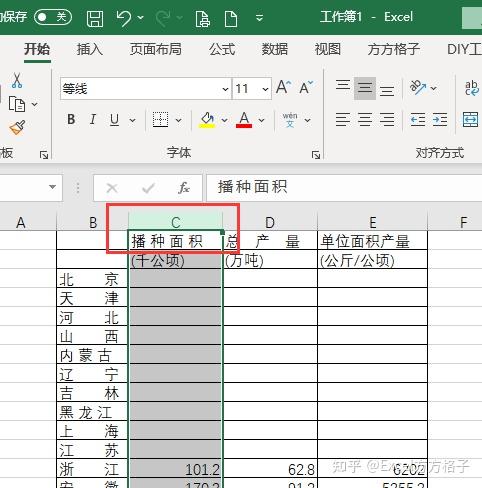482x488 pixels.
Task: Click the Undo arrow icon
Action: coord(124,18)
